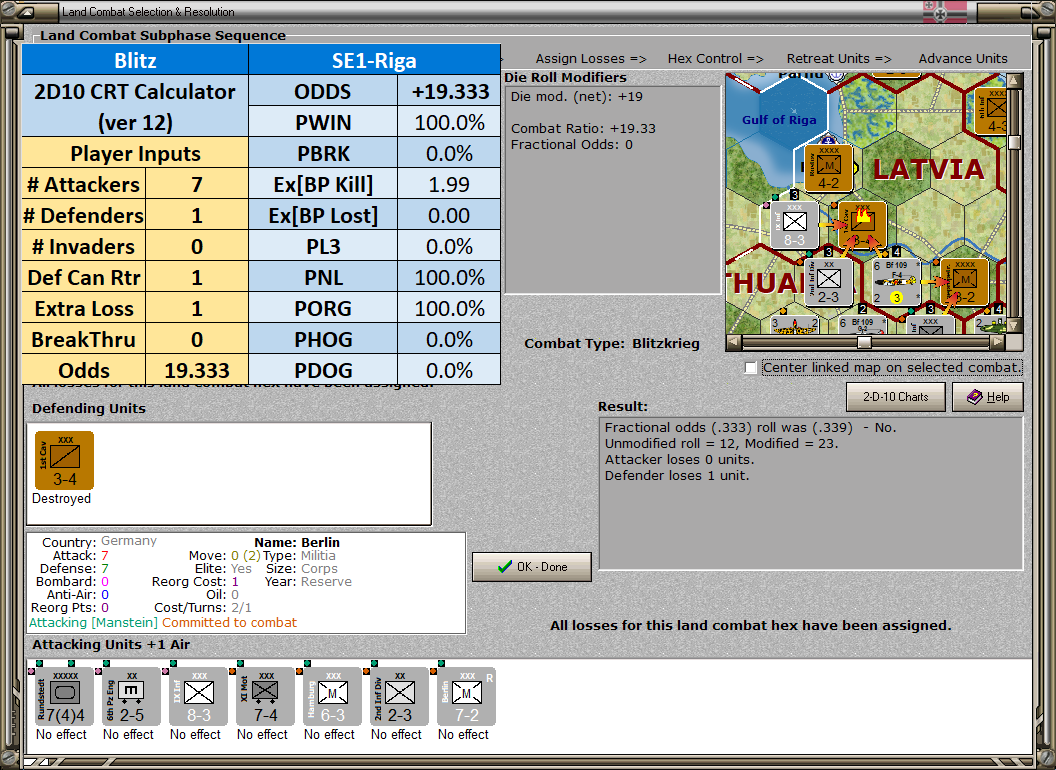
Task: Click the map's scroll down arrow
Action: point(1014,326)
